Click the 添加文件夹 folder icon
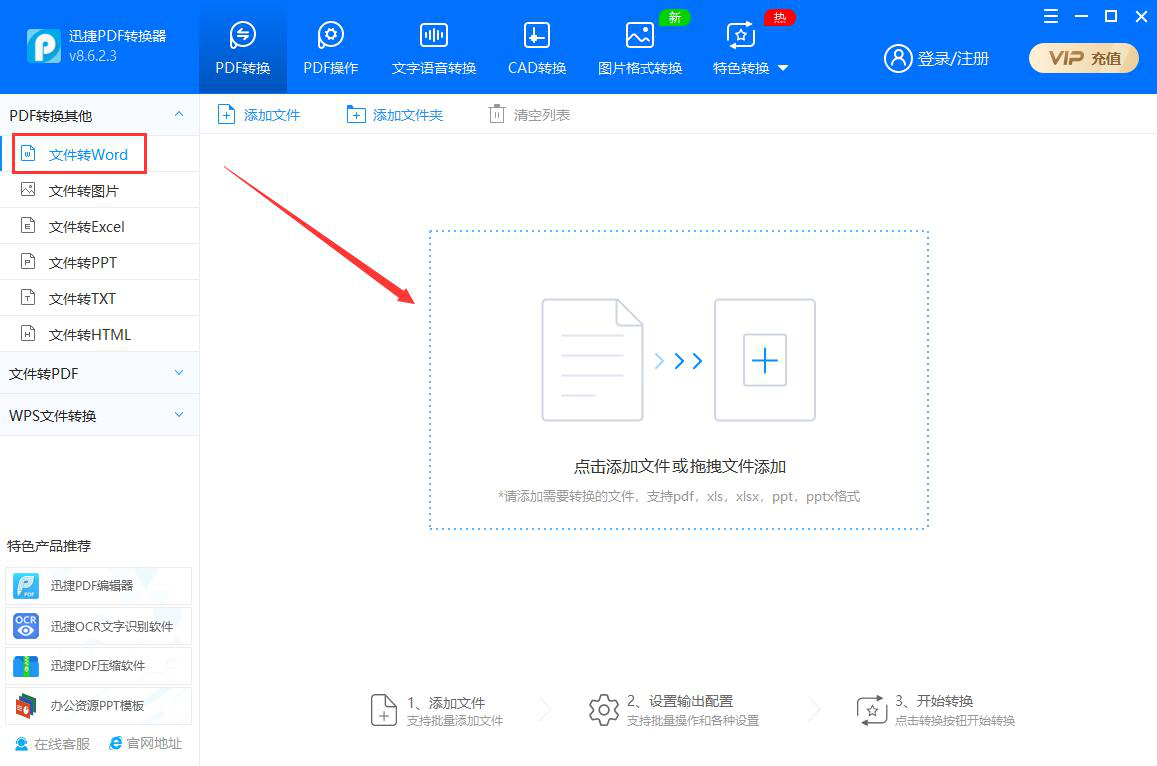This screenshot has width=1157, height=766. coord(356,114)
